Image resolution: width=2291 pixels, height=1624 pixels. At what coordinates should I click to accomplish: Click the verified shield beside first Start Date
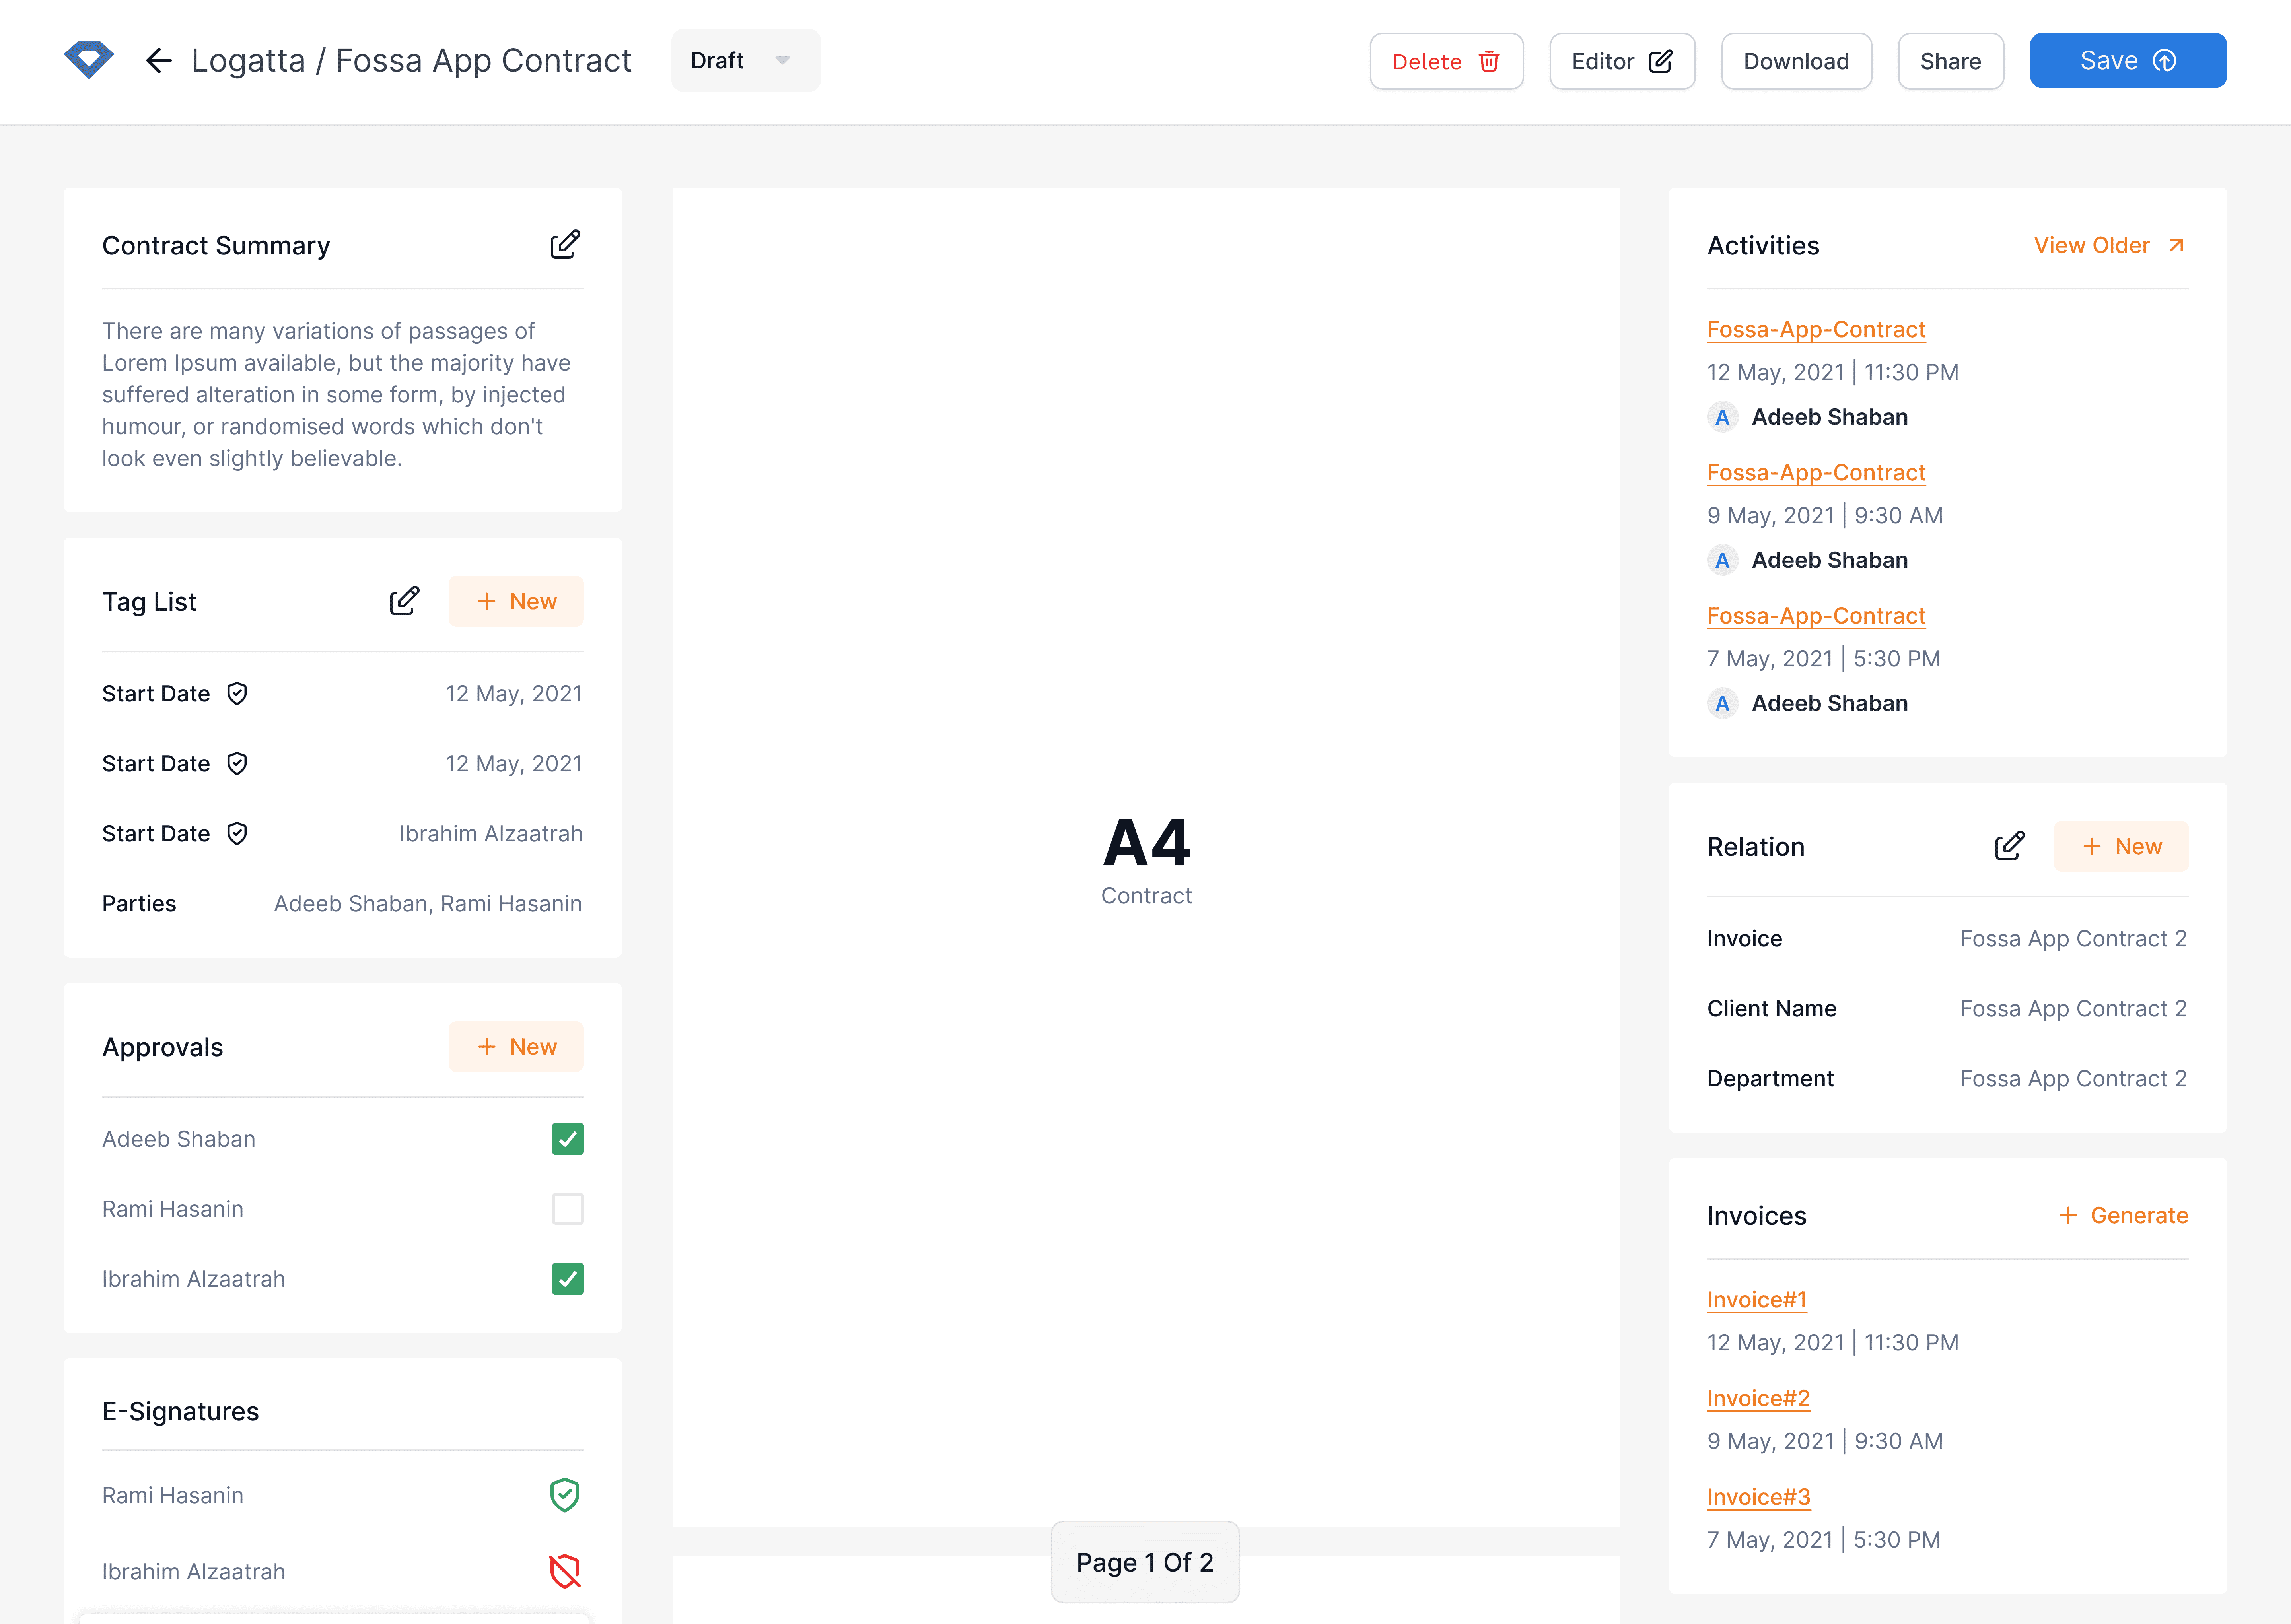[237, 694]
